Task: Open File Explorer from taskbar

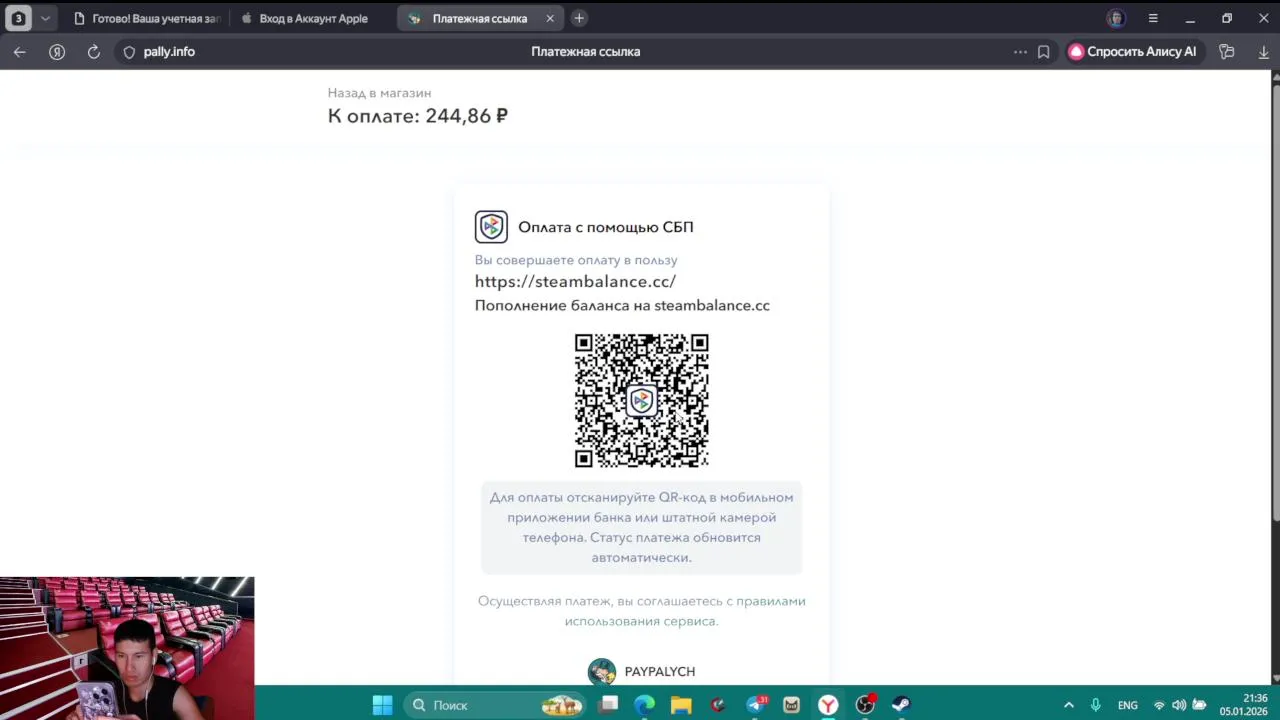Action: pos(681,705)
